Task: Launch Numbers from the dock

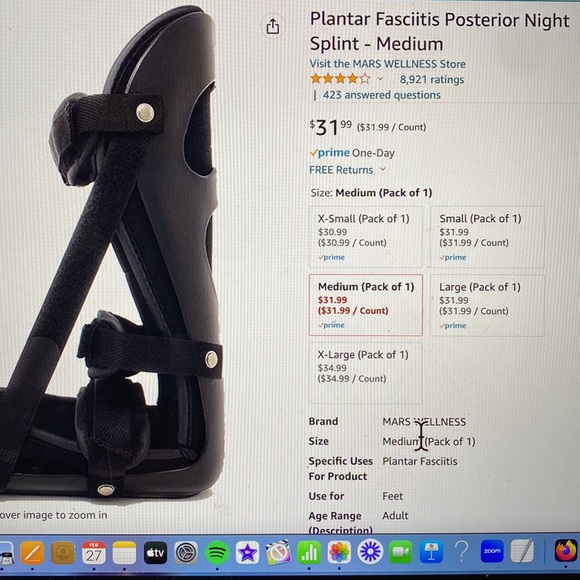Action: (309, 553)
